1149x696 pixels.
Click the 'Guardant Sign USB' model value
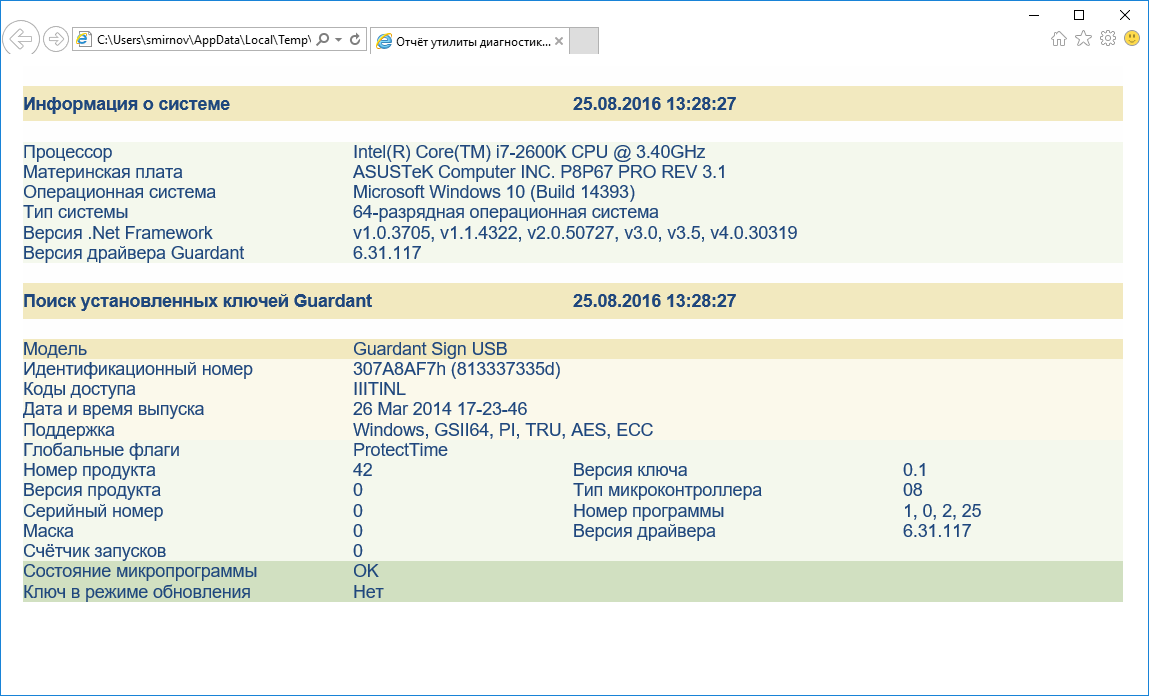pos(430,349)
